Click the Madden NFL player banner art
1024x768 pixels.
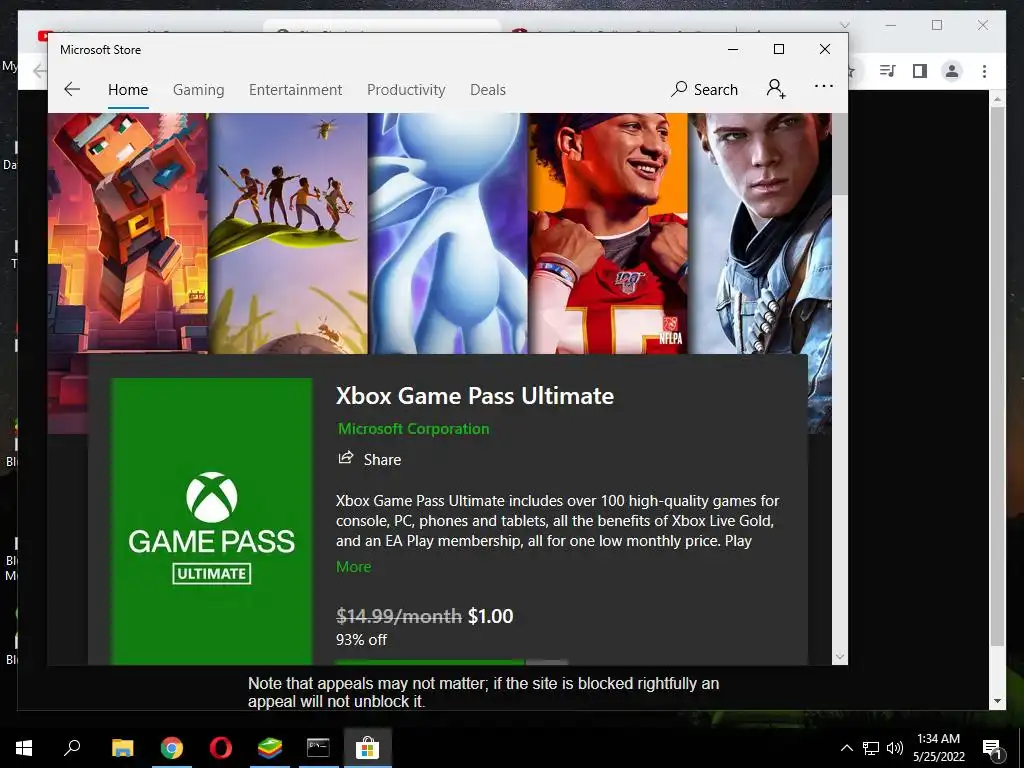tap(608, 233)
